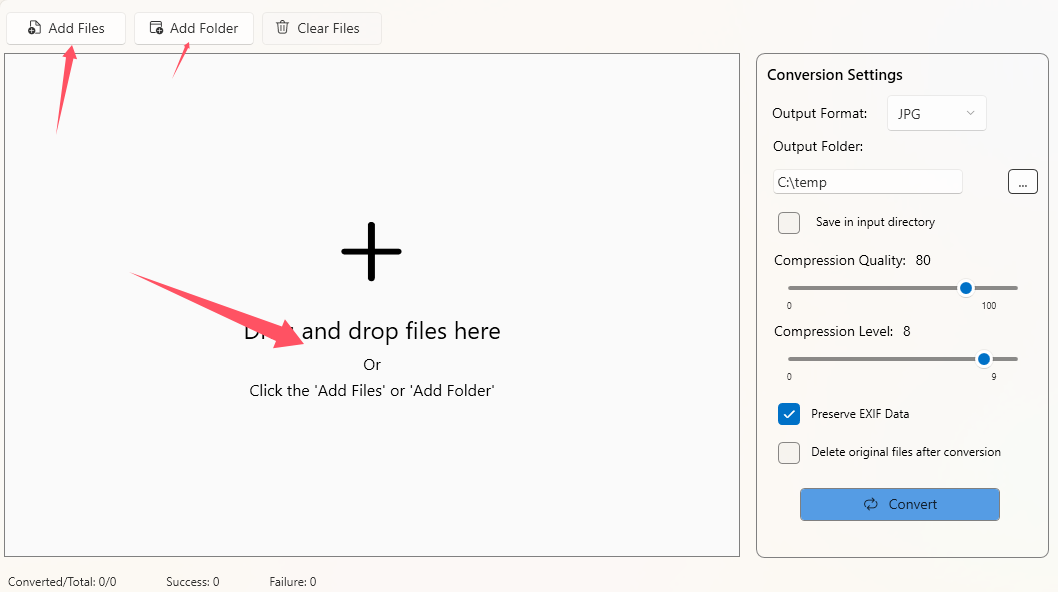This screenshot has height=592, width=1058.
Task: Click the Add Folder icon
Action: tap(156, 28)
